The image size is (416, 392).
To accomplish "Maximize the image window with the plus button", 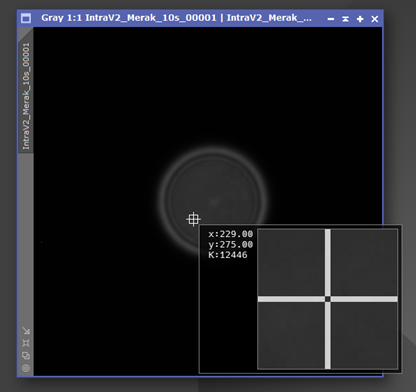I will [x=360, y=19].
